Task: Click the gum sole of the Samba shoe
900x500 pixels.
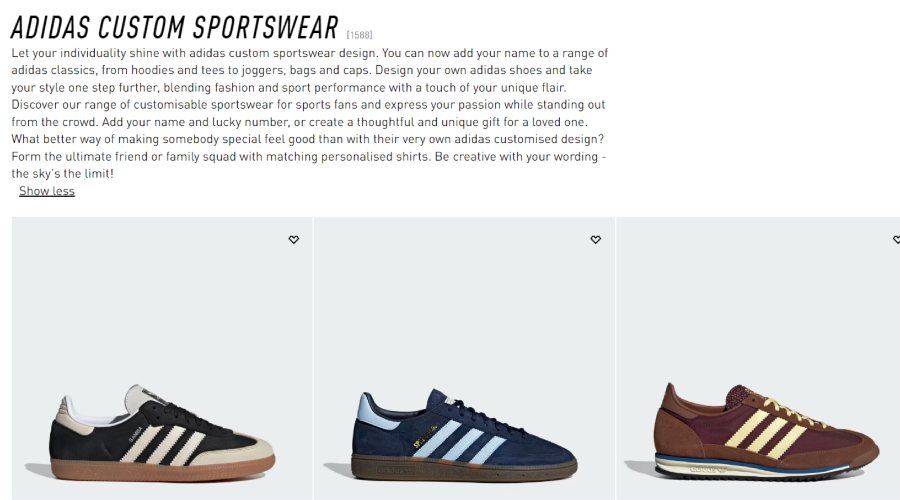Action: pos(162,470)
